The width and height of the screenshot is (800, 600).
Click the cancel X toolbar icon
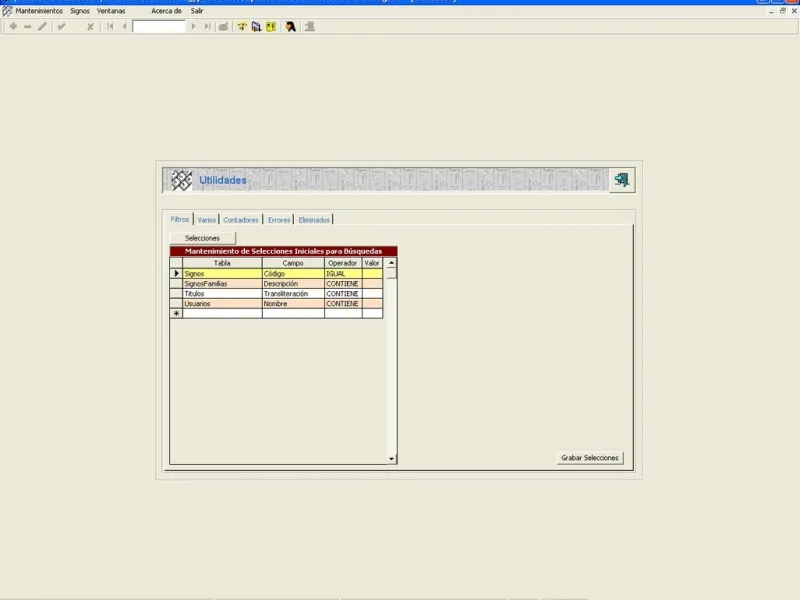tap(90, 27)
